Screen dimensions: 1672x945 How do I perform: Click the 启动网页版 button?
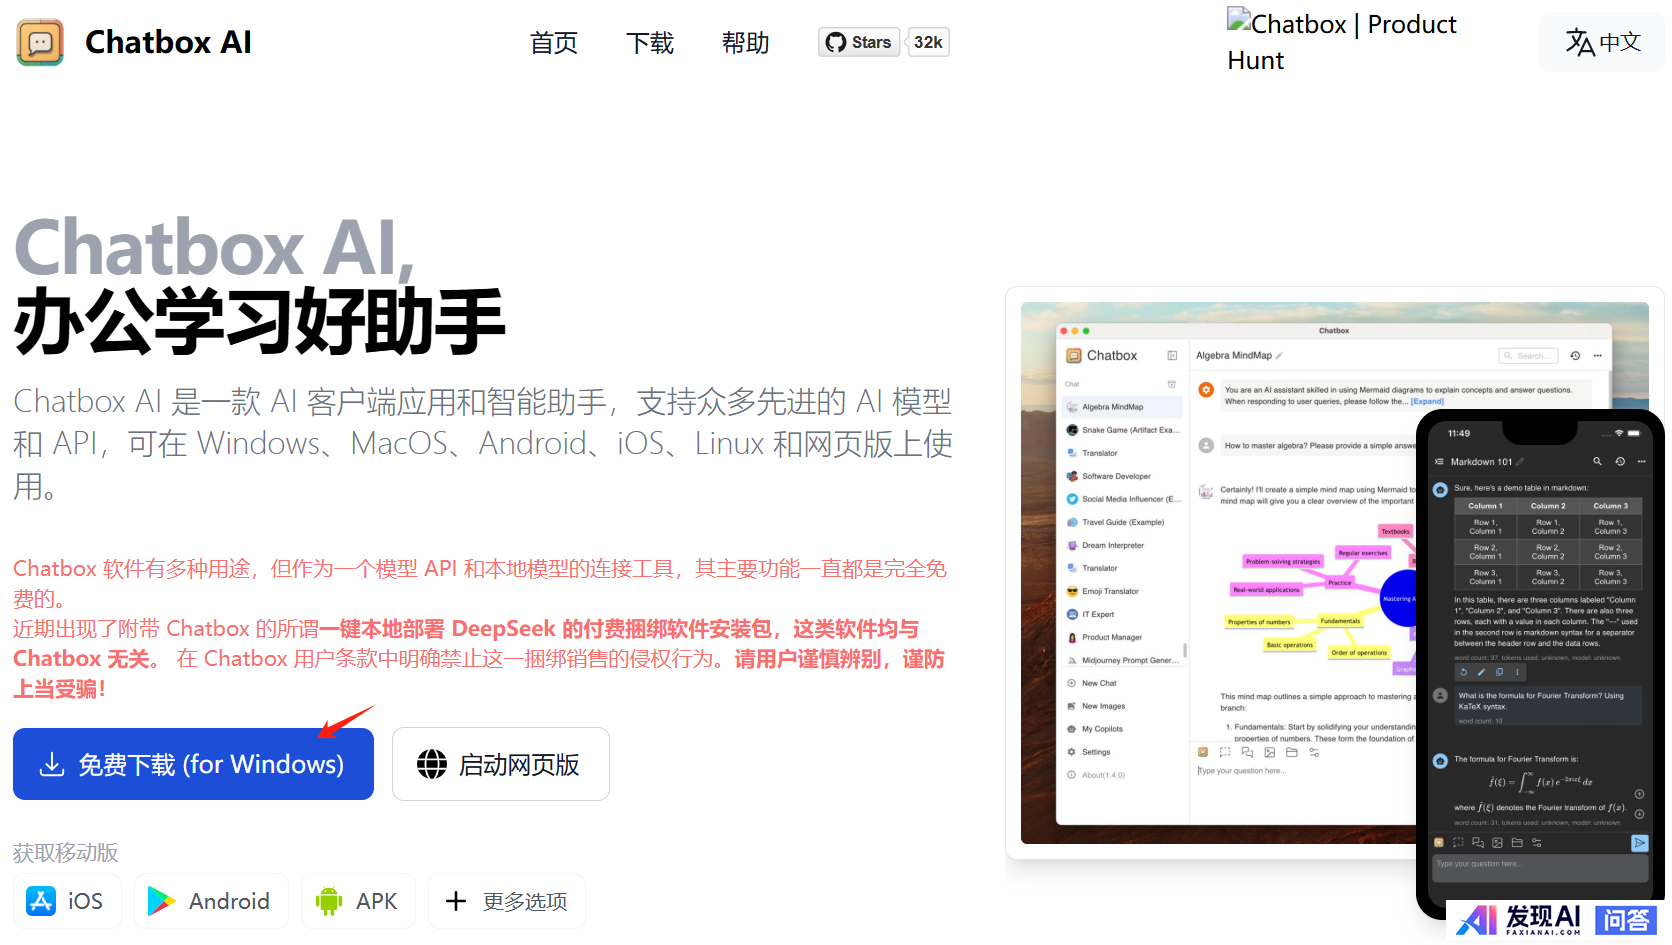501,764
